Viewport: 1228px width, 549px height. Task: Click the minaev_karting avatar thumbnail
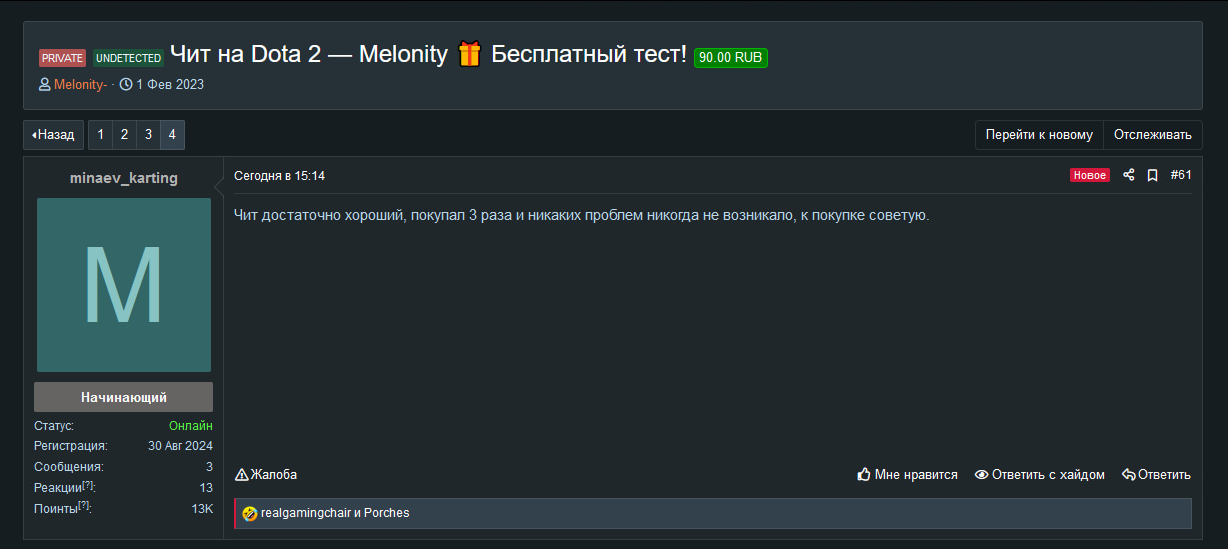pos(124,285)
